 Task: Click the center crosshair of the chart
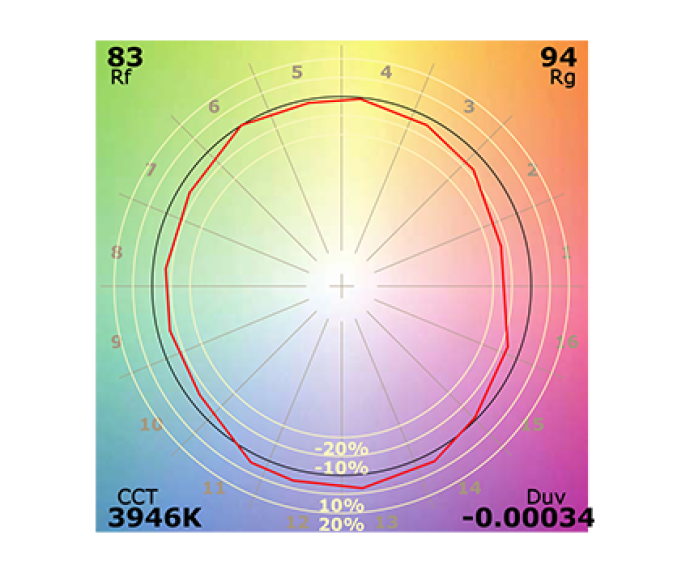(341, 286)
